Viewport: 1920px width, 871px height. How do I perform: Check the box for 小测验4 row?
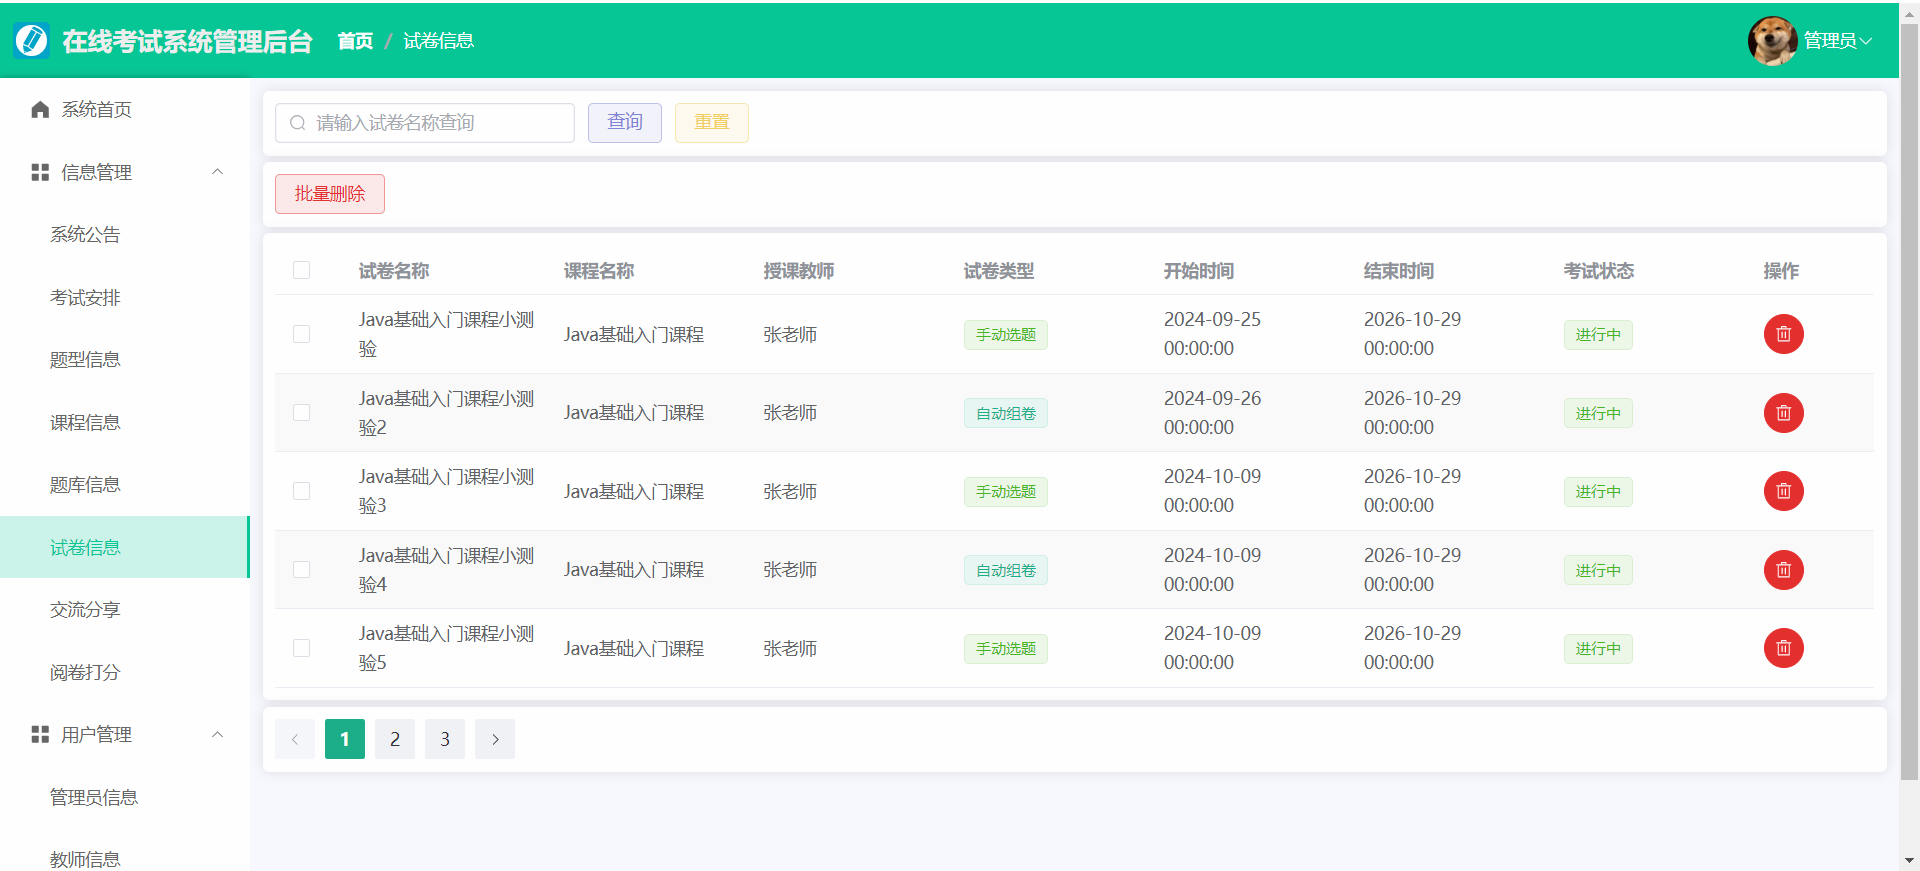(x=301, y=570)
